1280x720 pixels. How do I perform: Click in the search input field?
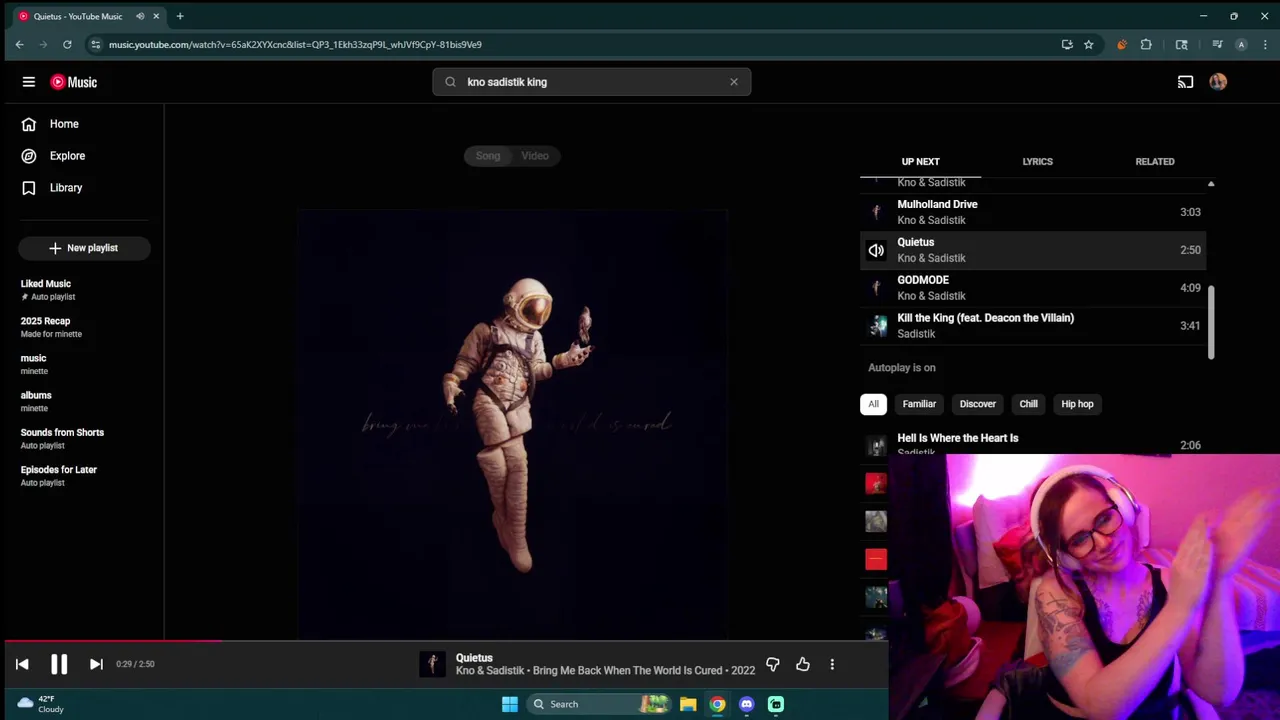point(592,82)
